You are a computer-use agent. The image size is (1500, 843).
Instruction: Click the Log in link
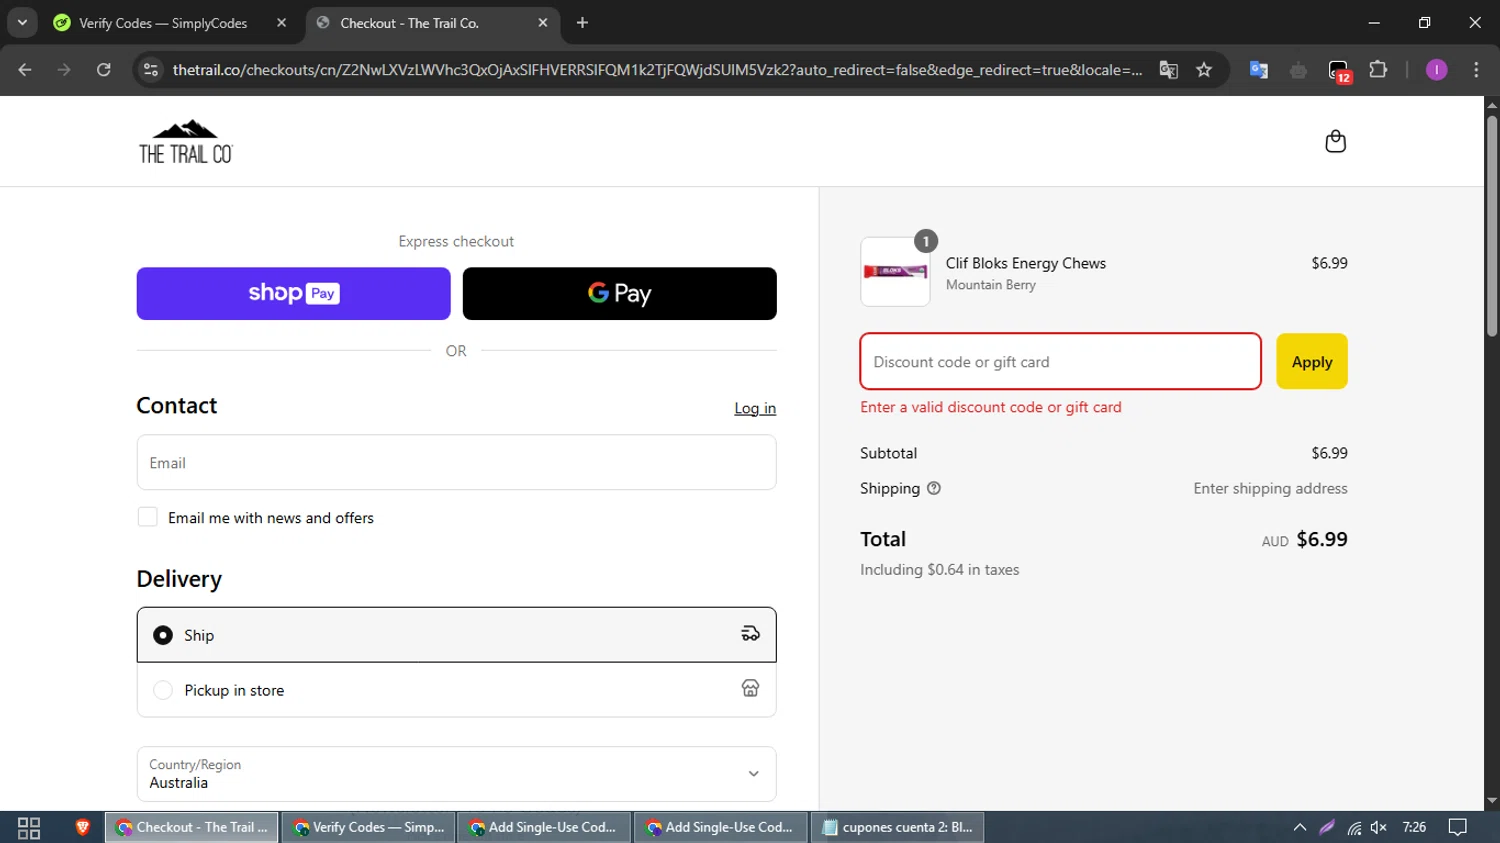755,408
